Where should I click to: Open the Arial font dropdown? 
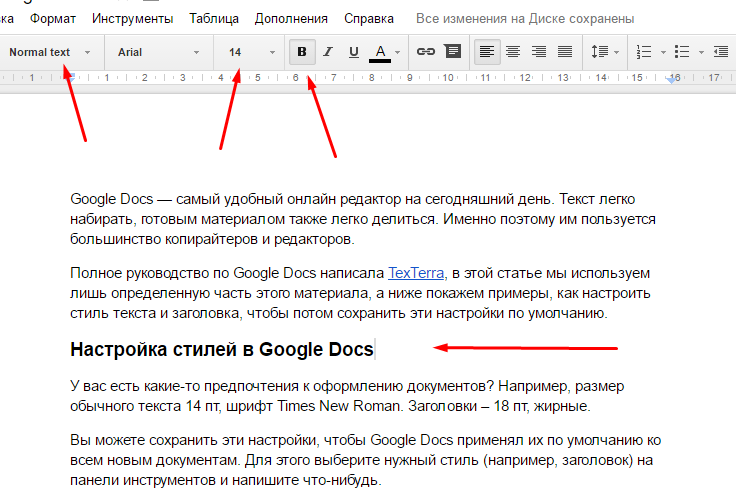point(158,52)
